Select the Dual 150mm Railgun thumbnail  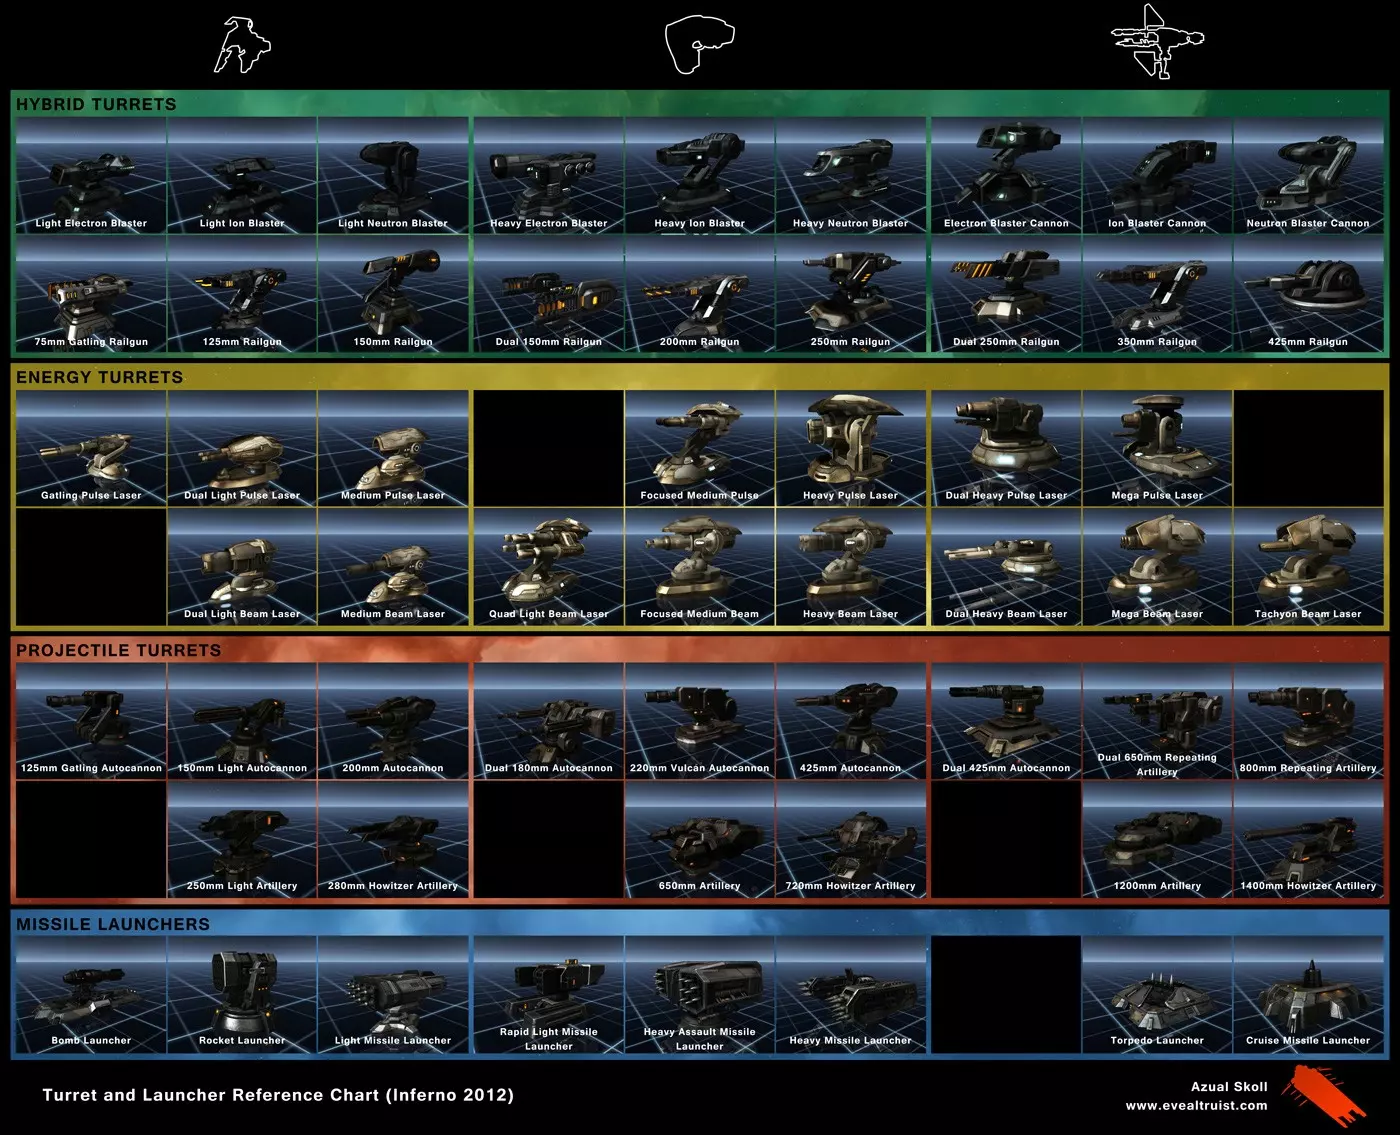(x=549, y=294)
